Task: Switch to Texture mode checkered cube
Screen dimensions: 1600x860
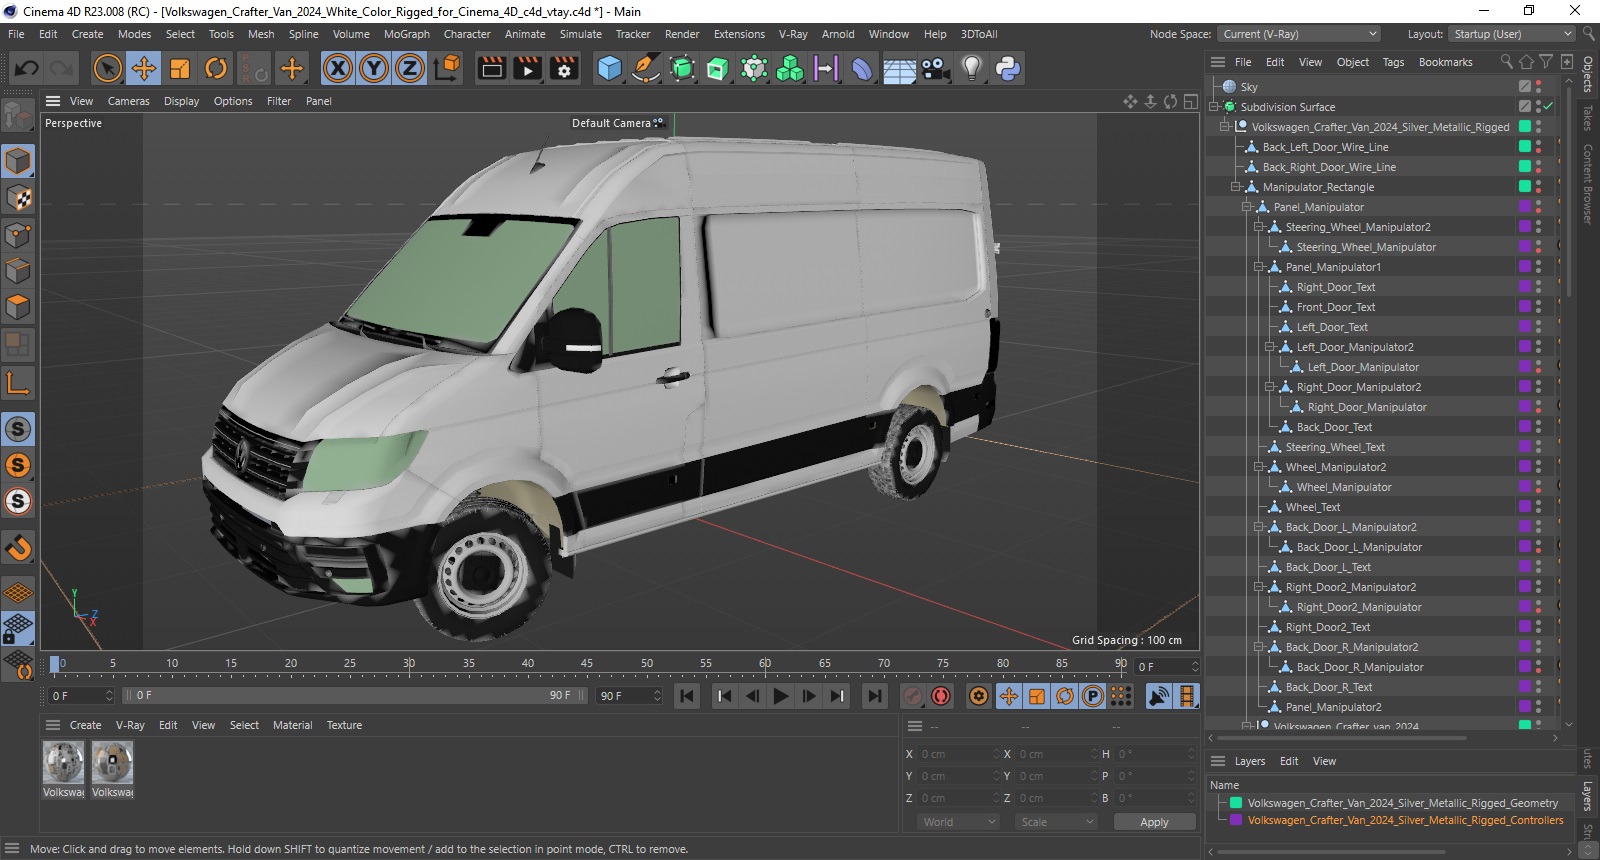Action: point(18,198)
